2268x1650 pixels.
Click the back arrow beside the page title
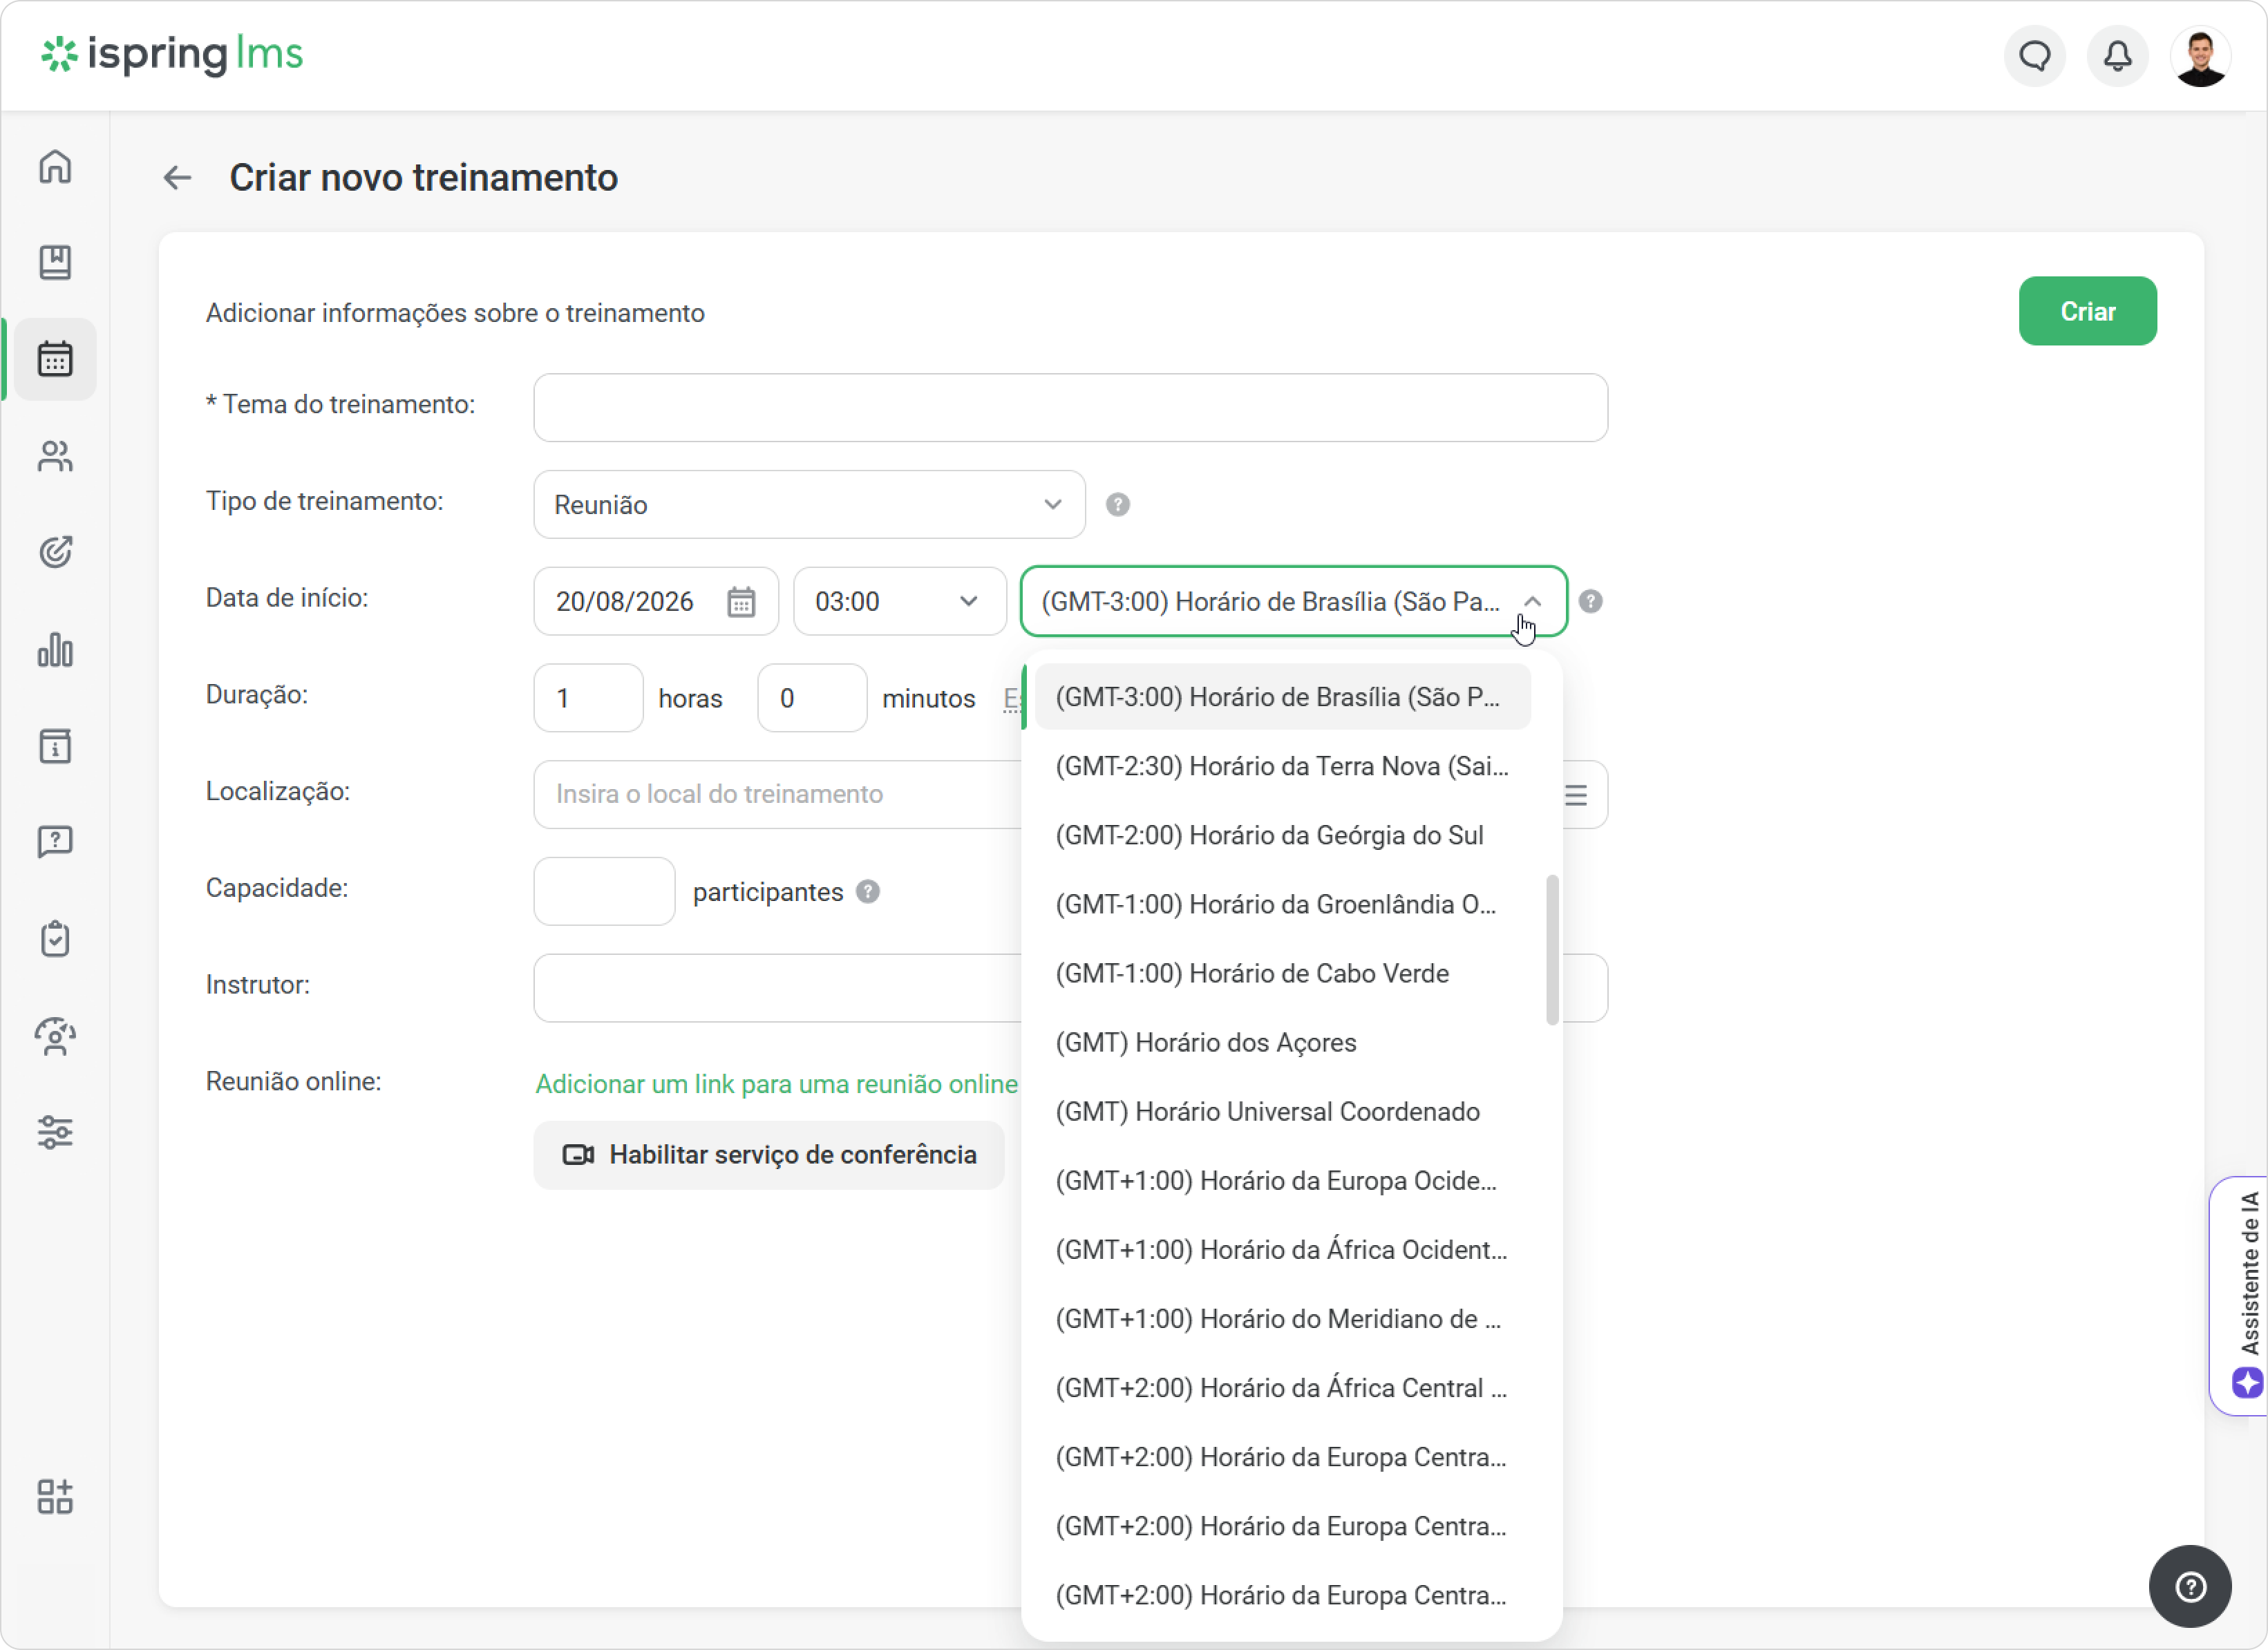pos(177,178)
